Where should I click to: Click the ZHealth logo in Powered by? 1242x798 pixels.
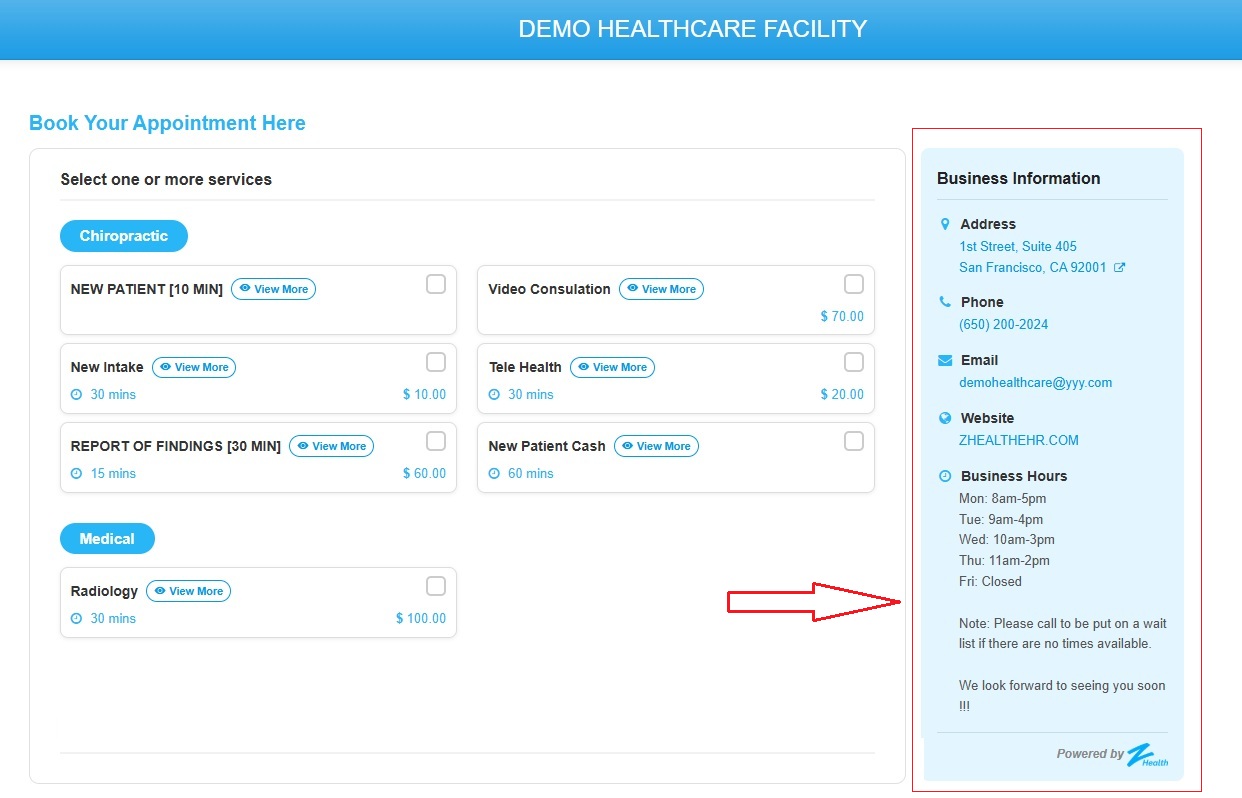click(x=1148, y=755)
